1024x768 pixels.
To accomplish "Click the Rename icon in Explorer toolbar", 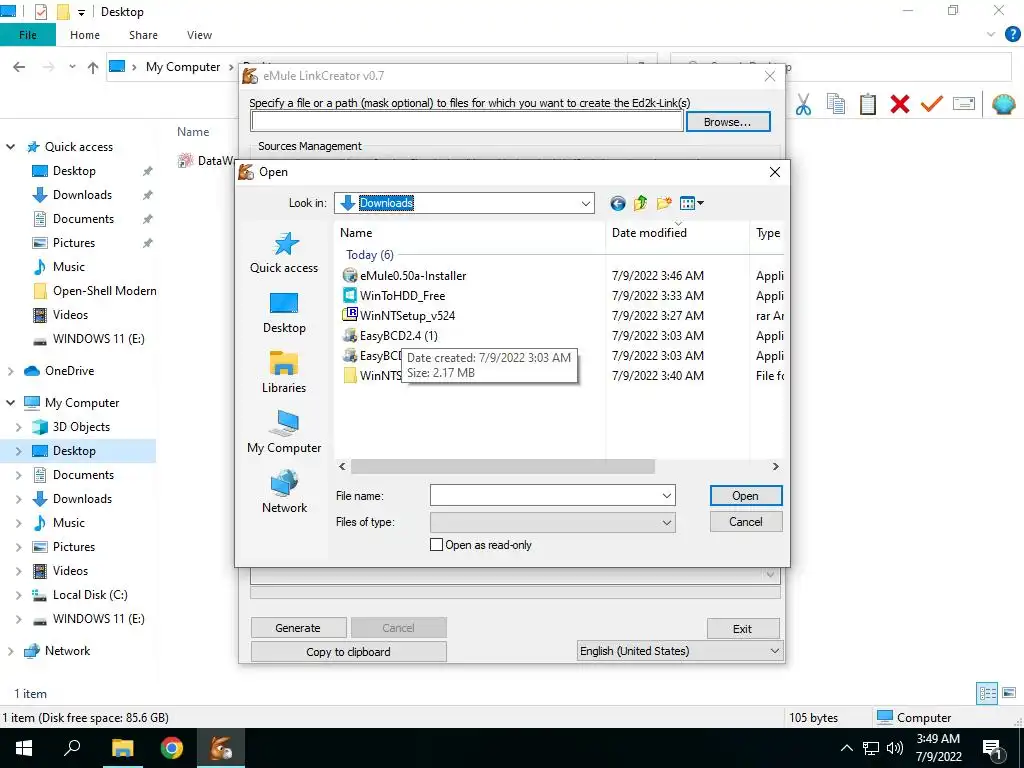I will [x=964, y=104].
